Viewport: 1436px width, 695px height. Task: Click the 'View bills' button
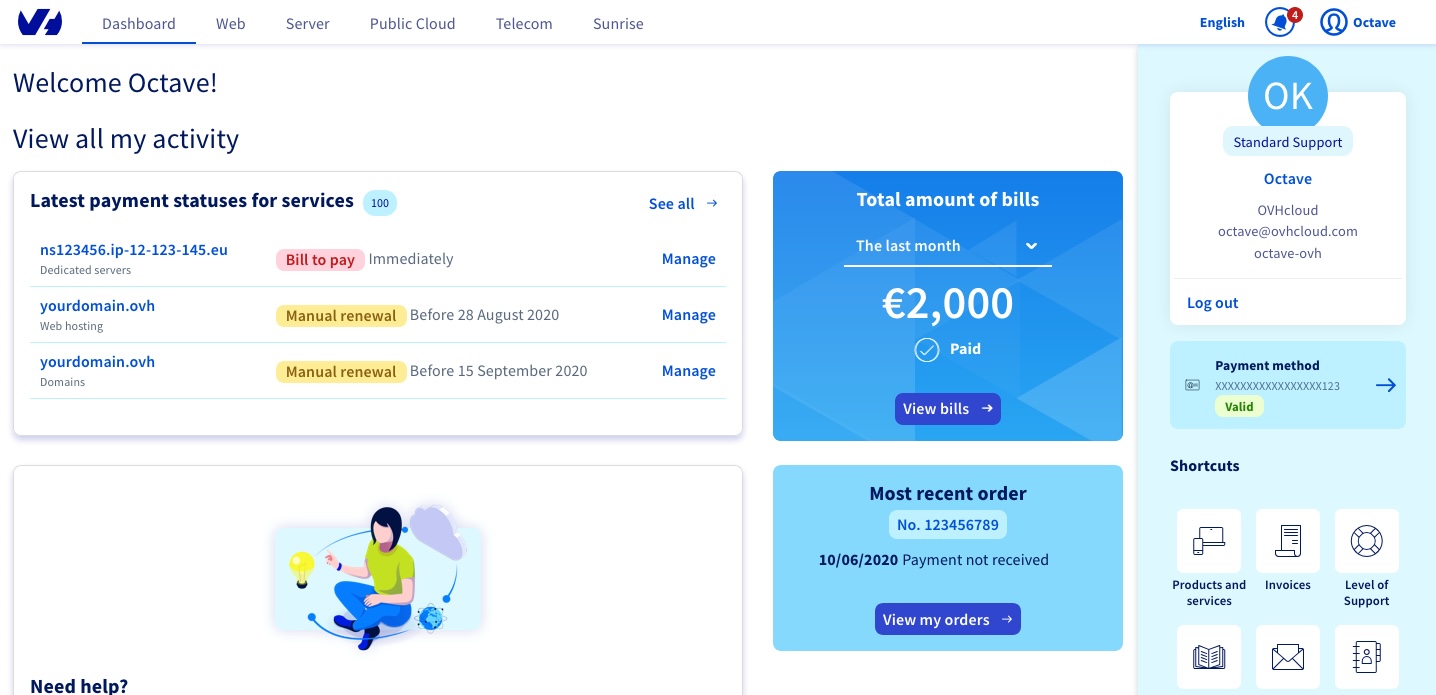[x=947, y=409]
